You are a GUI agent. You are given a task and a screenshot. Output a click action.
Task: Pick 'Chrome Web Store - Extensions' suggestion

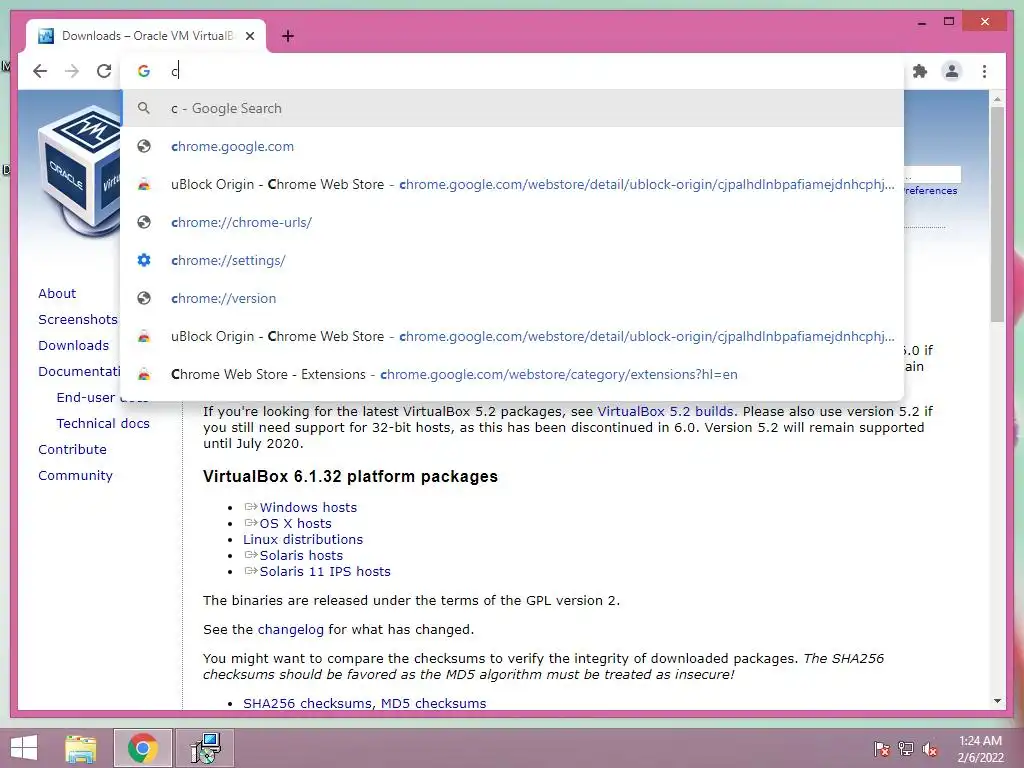click(x=513, y=374)
